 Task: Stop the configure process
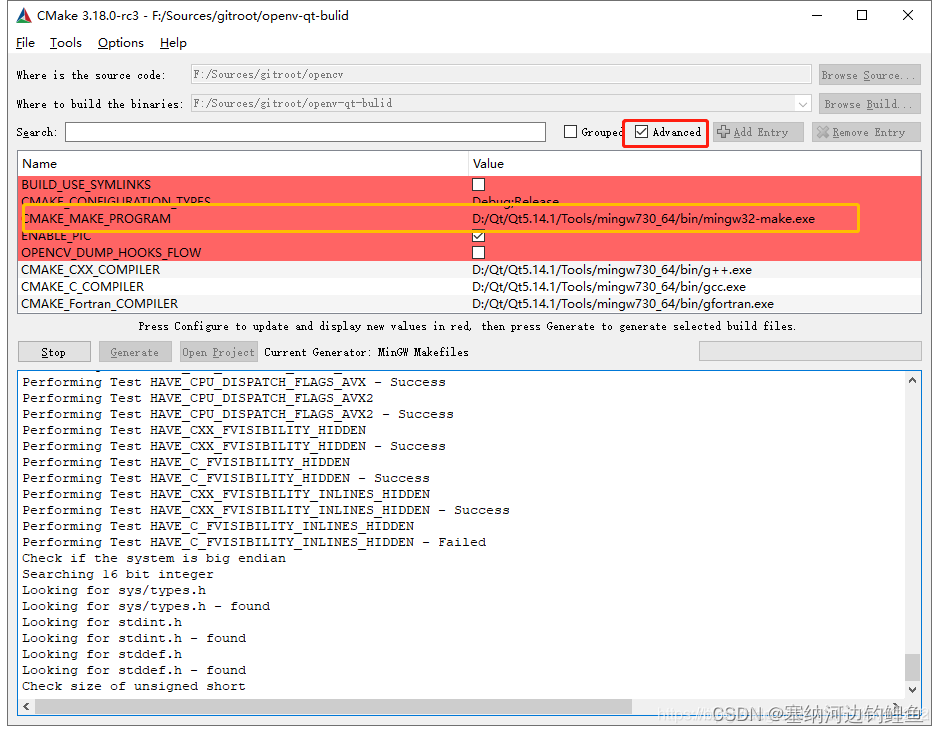click(x=54, y=352)
